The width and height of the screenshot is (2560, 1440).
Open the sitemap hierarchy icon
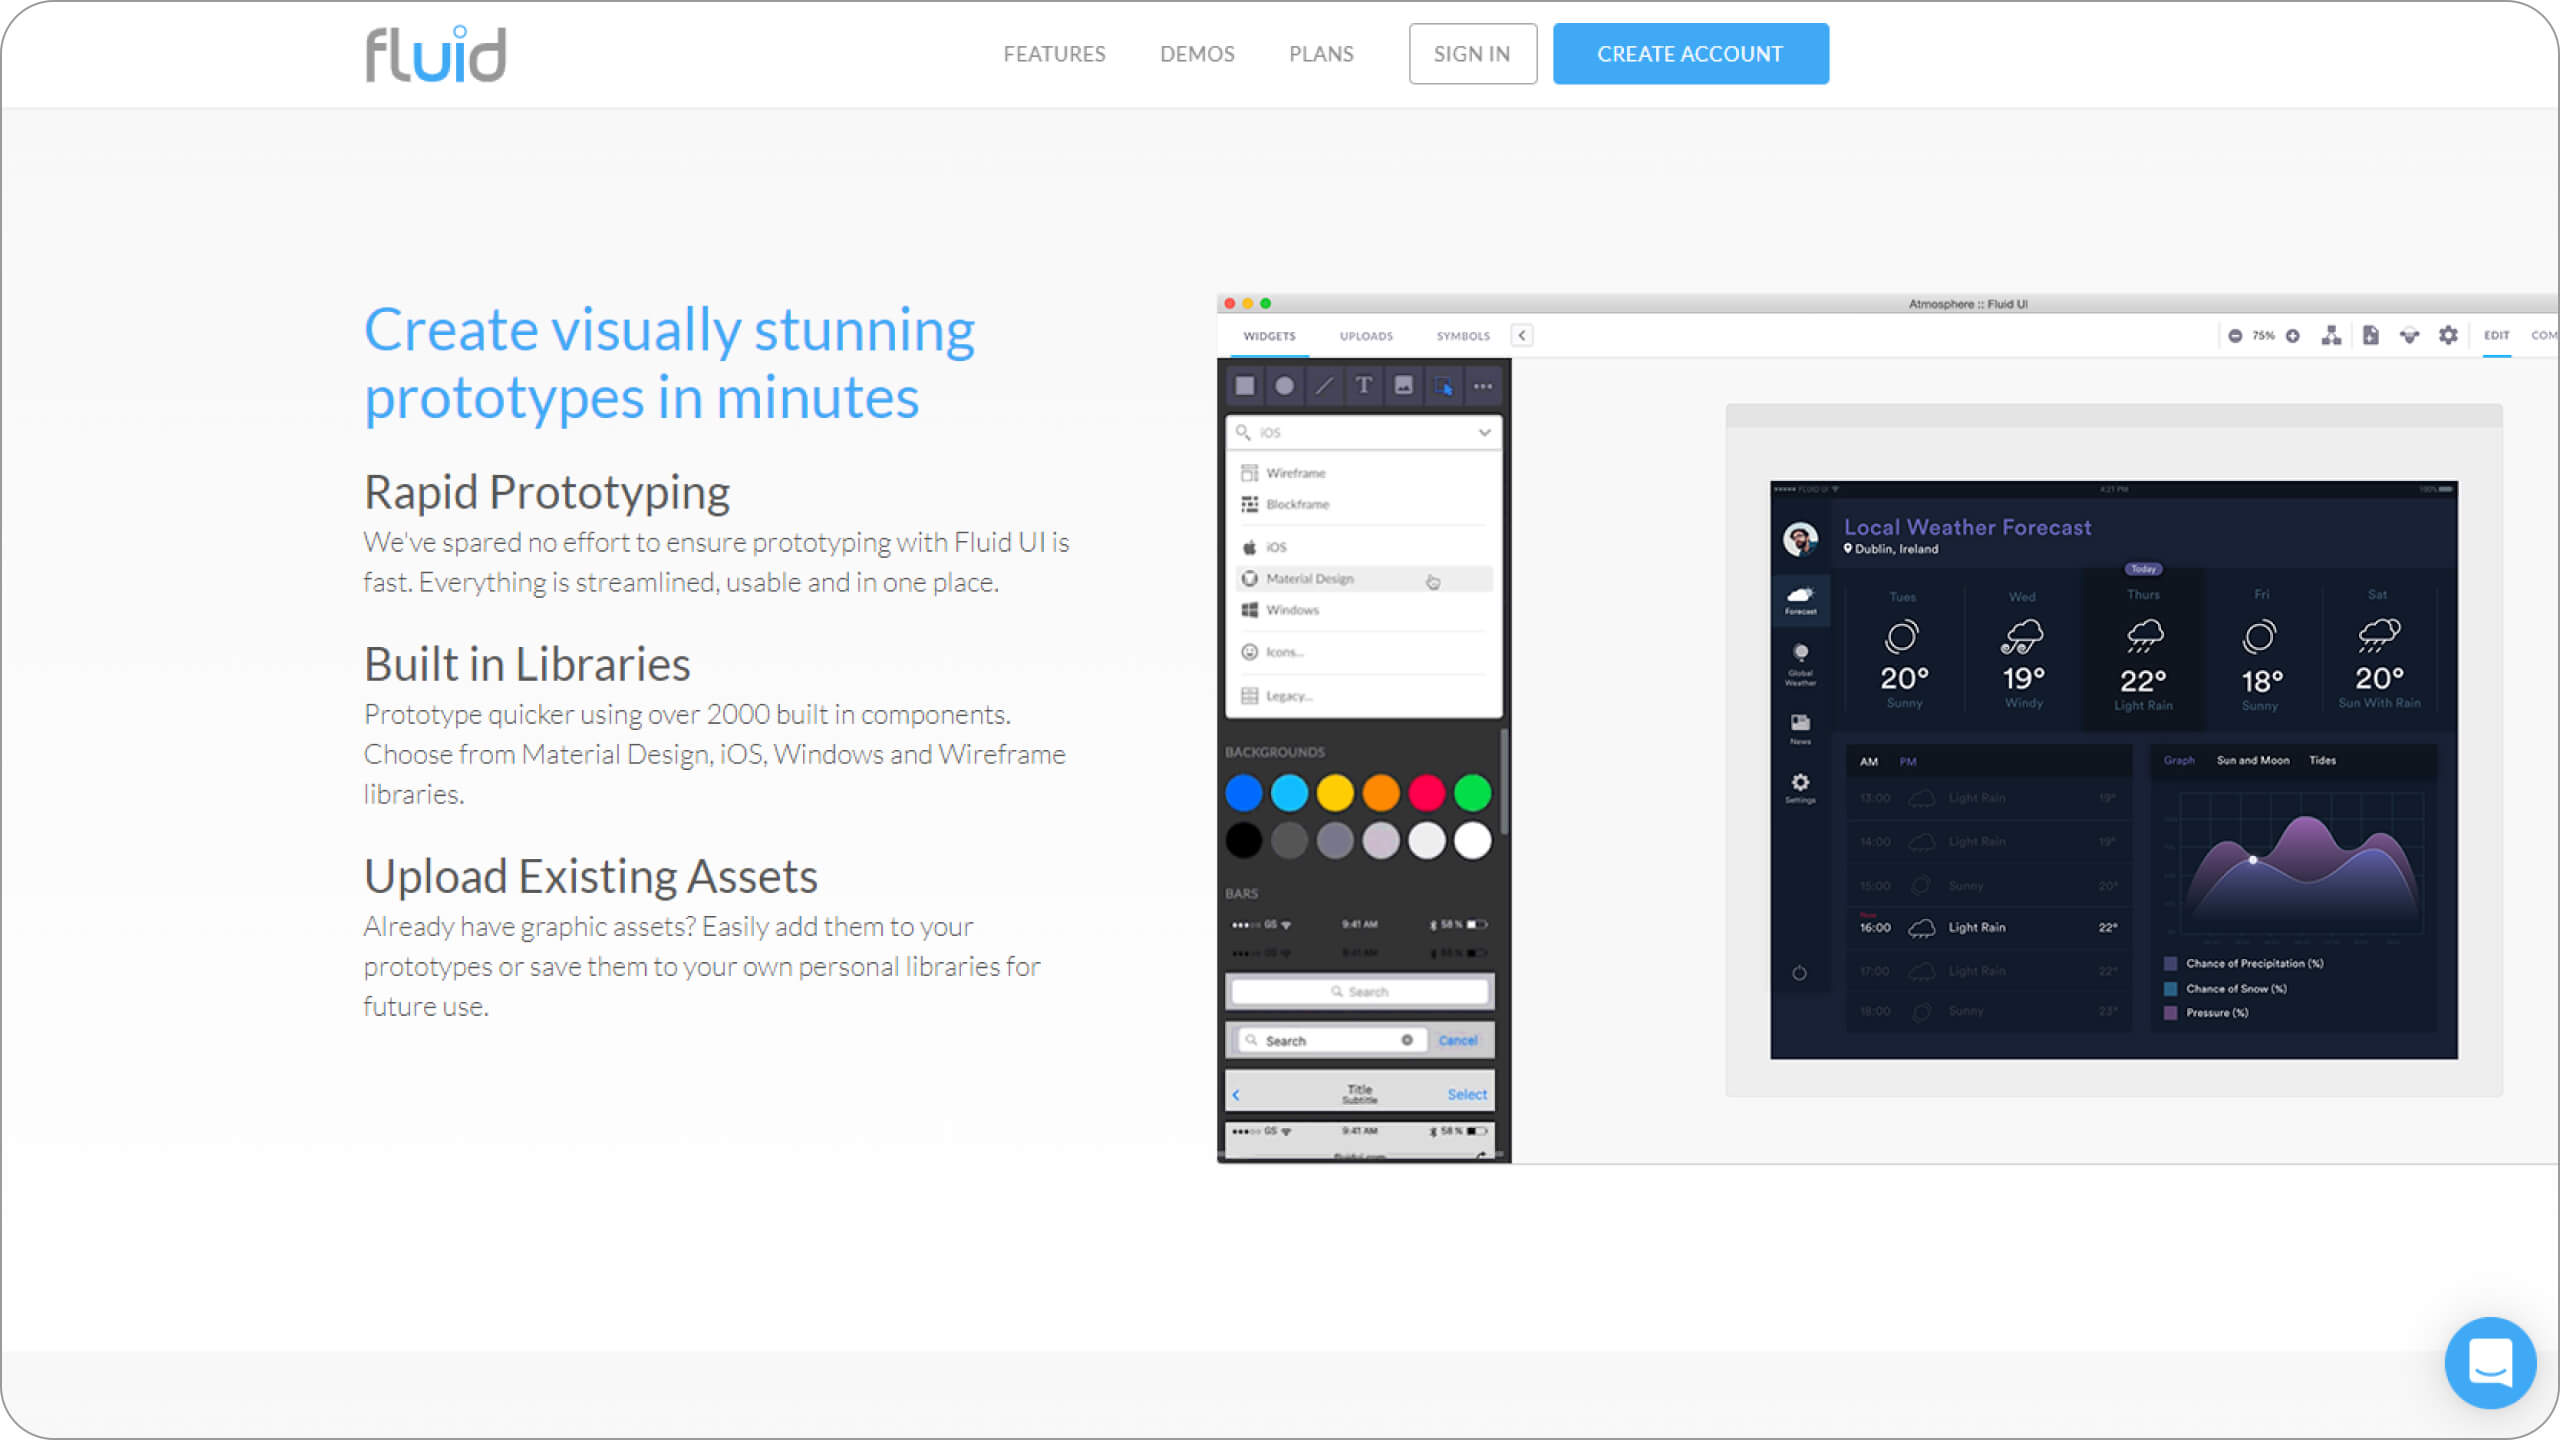(x=2331, y=336)
